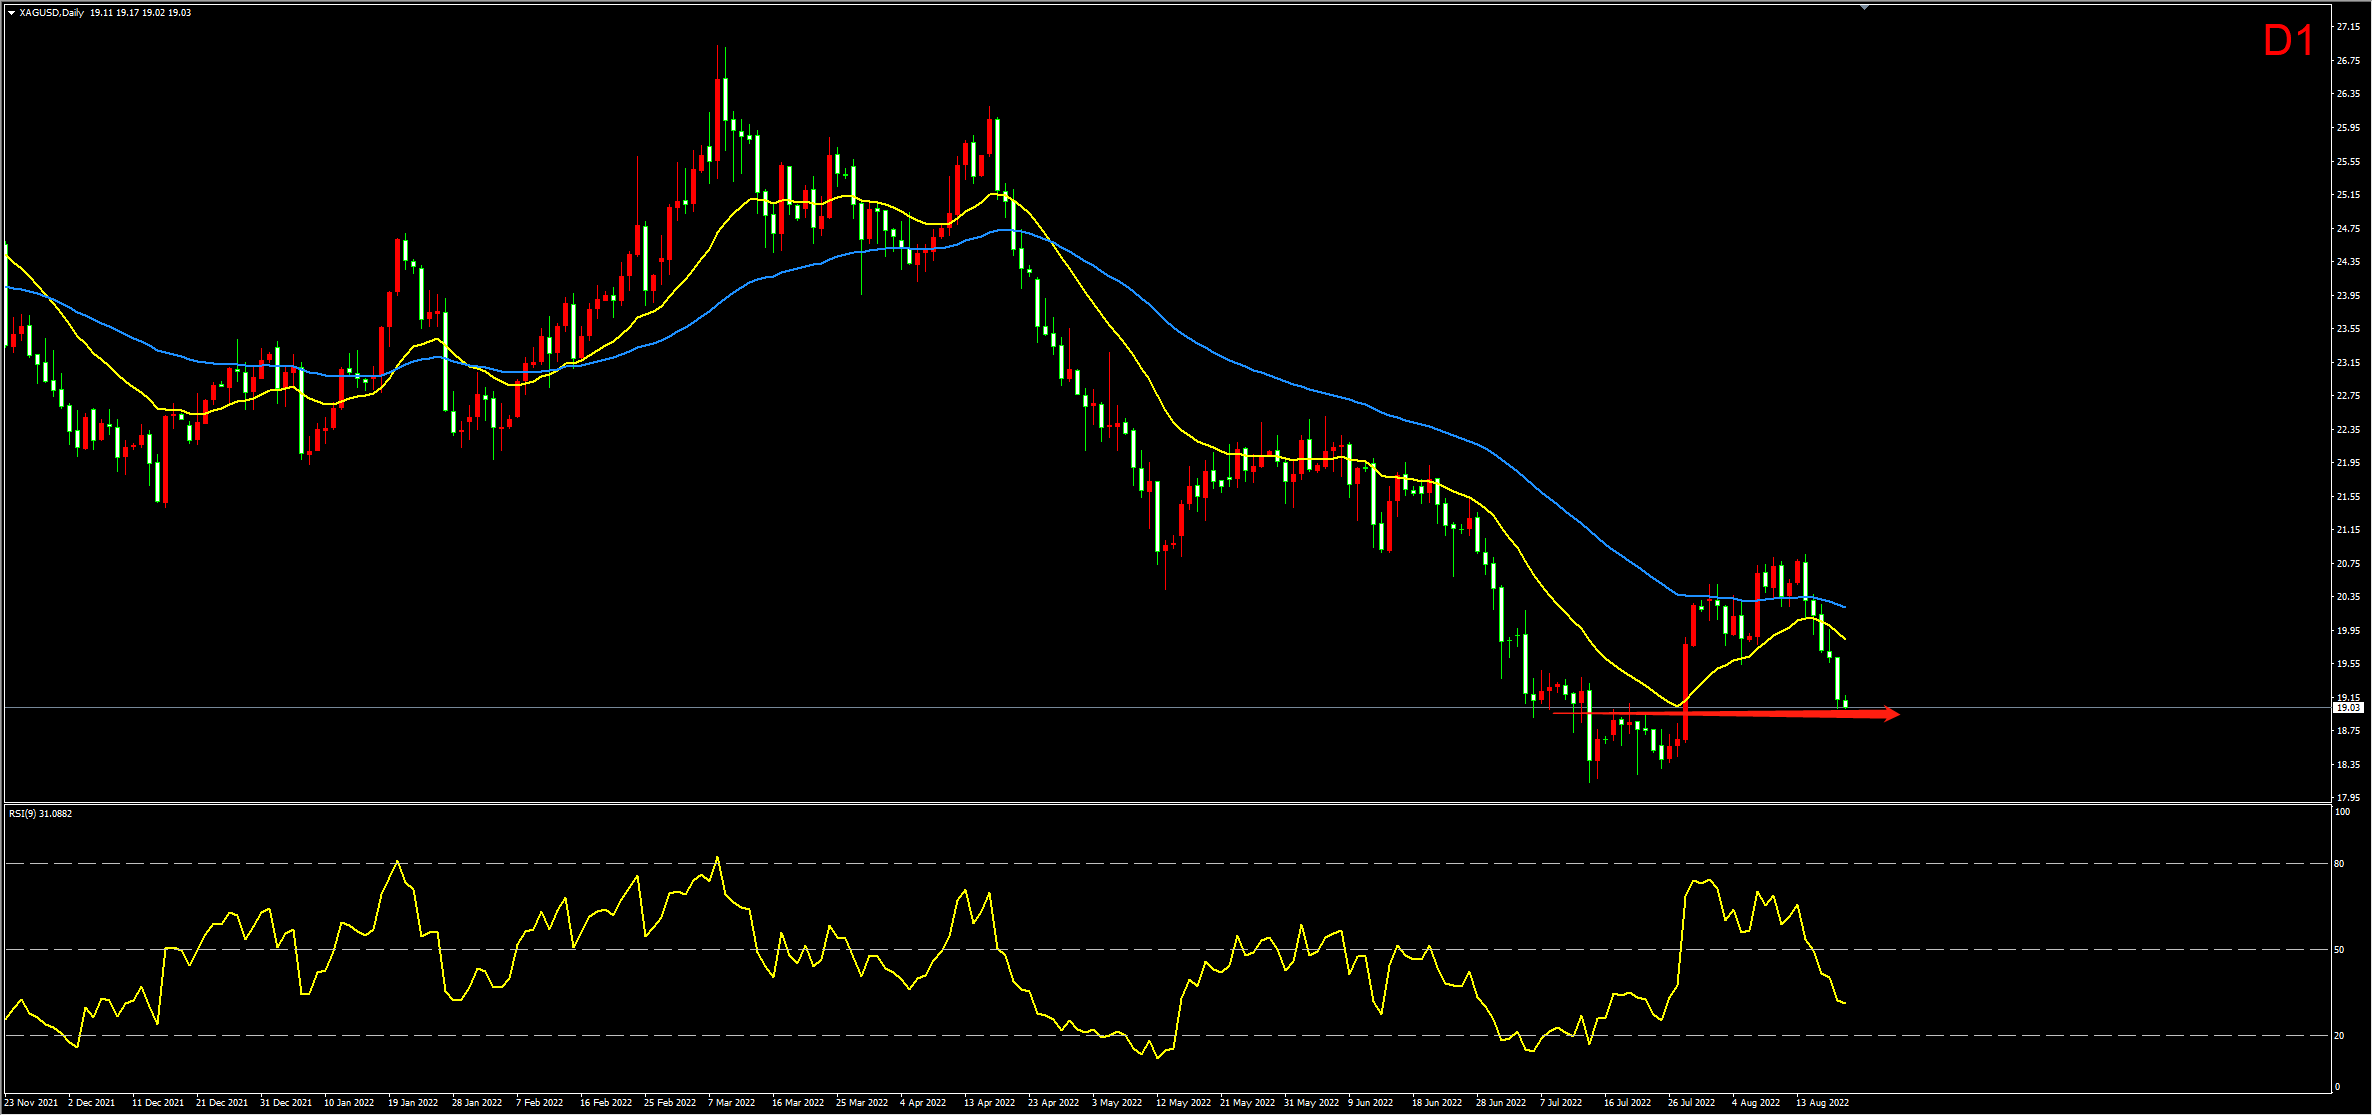Click the 28 Jan 2022 date label
Viewport: 2373px width, 1116px height.
click(x=477, y=1103)
